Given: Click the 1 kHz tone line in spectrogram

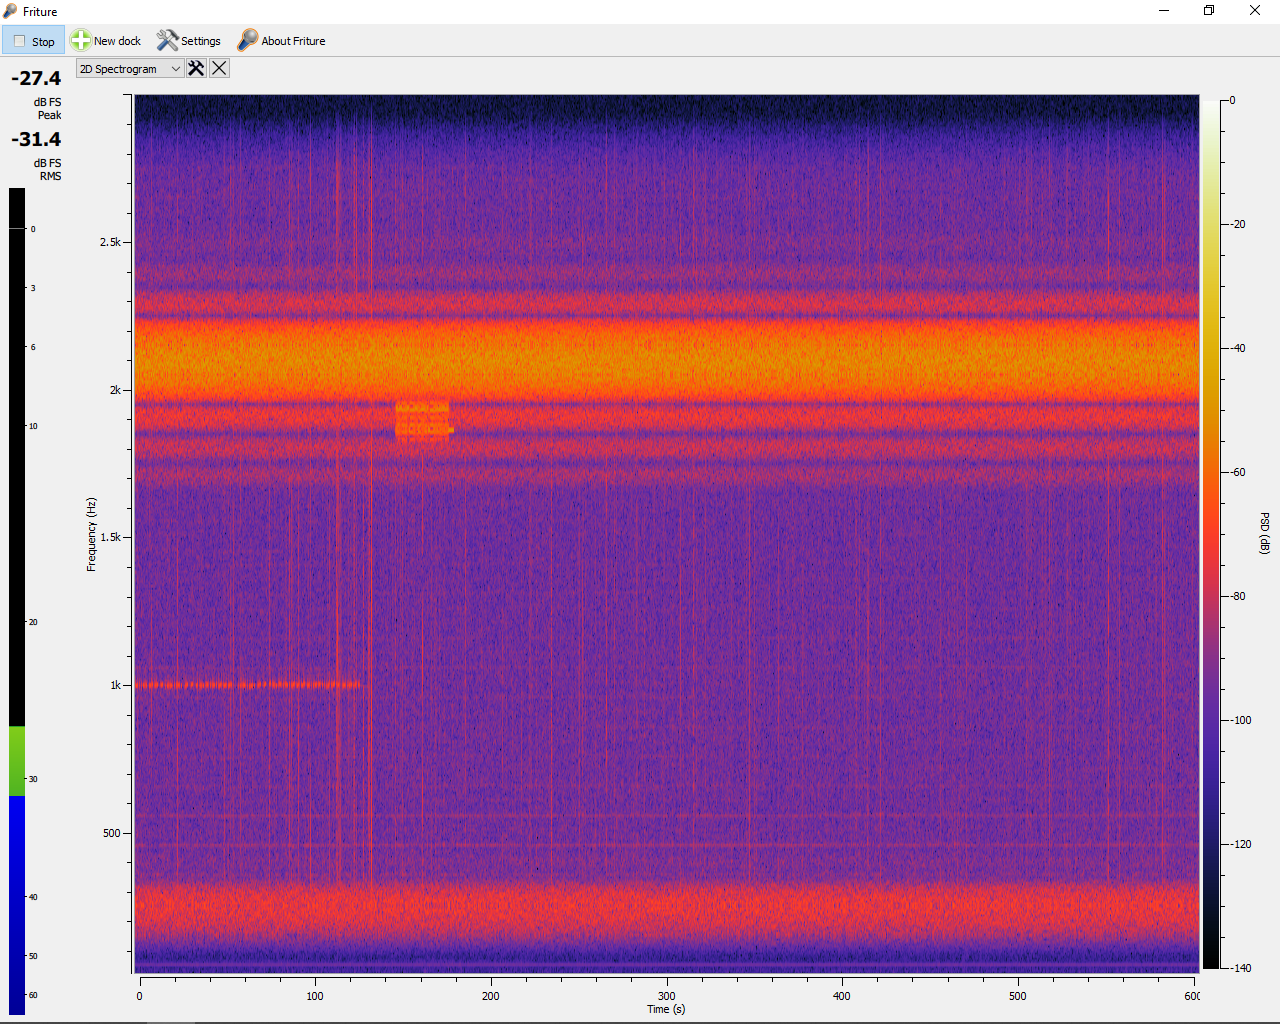Looking at the screenshot, I should (250, 685).
